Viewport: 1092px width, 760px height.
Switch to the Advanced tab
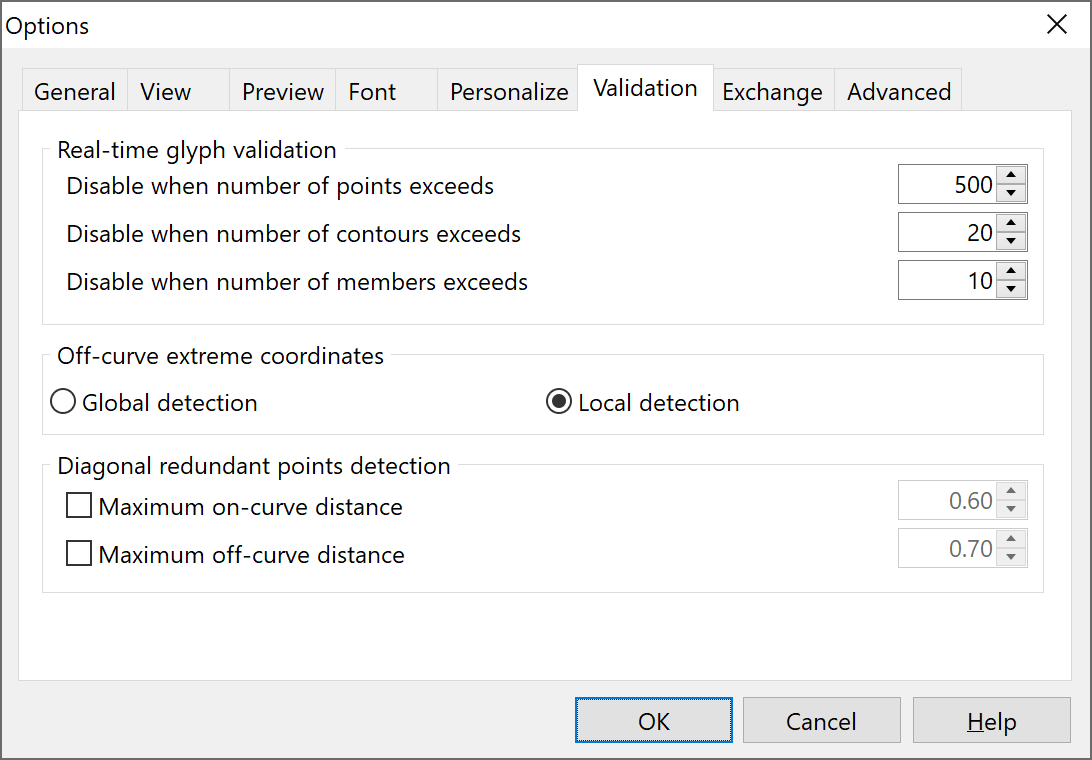898,91
